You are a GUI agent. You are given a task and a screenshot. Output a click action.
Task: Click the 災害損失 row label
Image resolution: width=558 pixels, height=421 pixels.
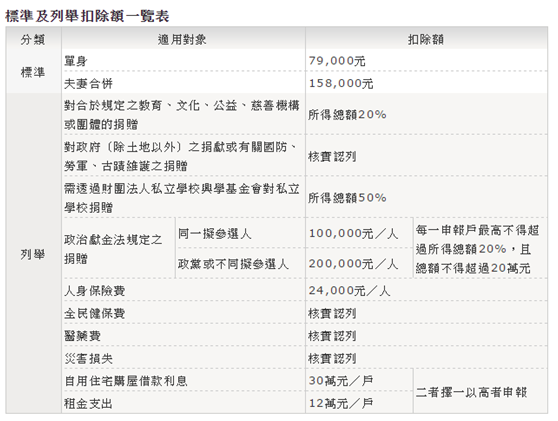click(x=88, y=358)
